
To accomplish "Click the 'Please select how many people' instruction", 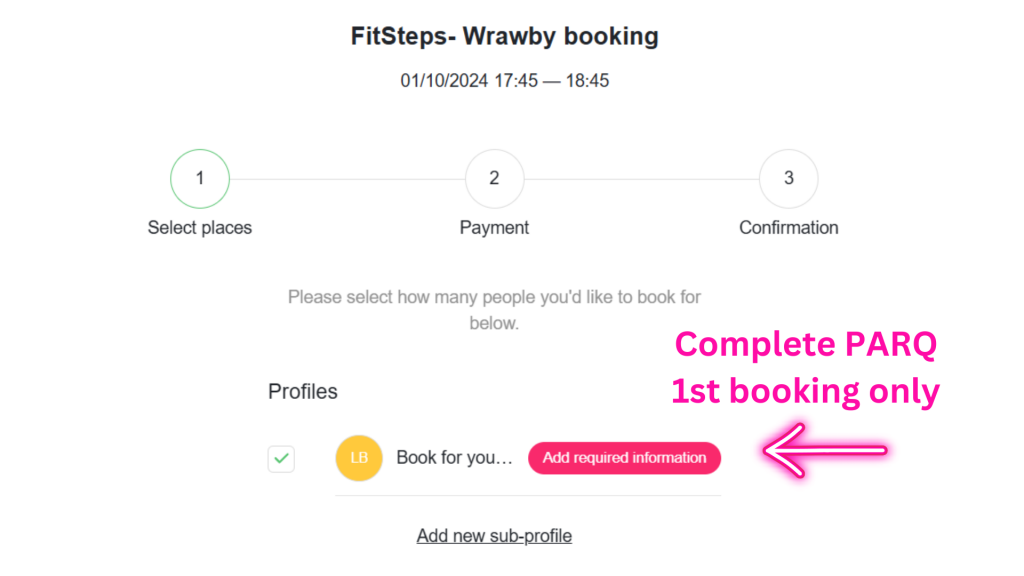I will 494,310.
